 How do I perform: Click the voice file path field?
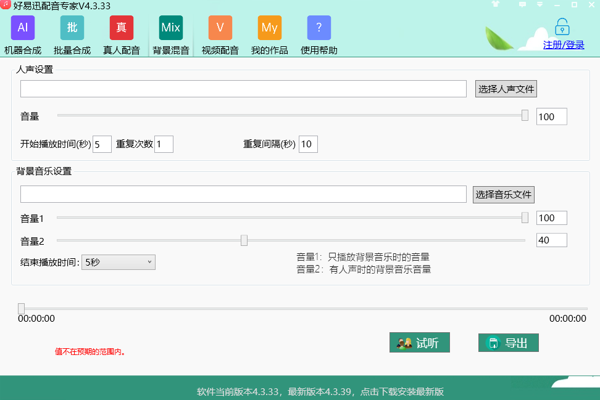[x=243, y=89]
